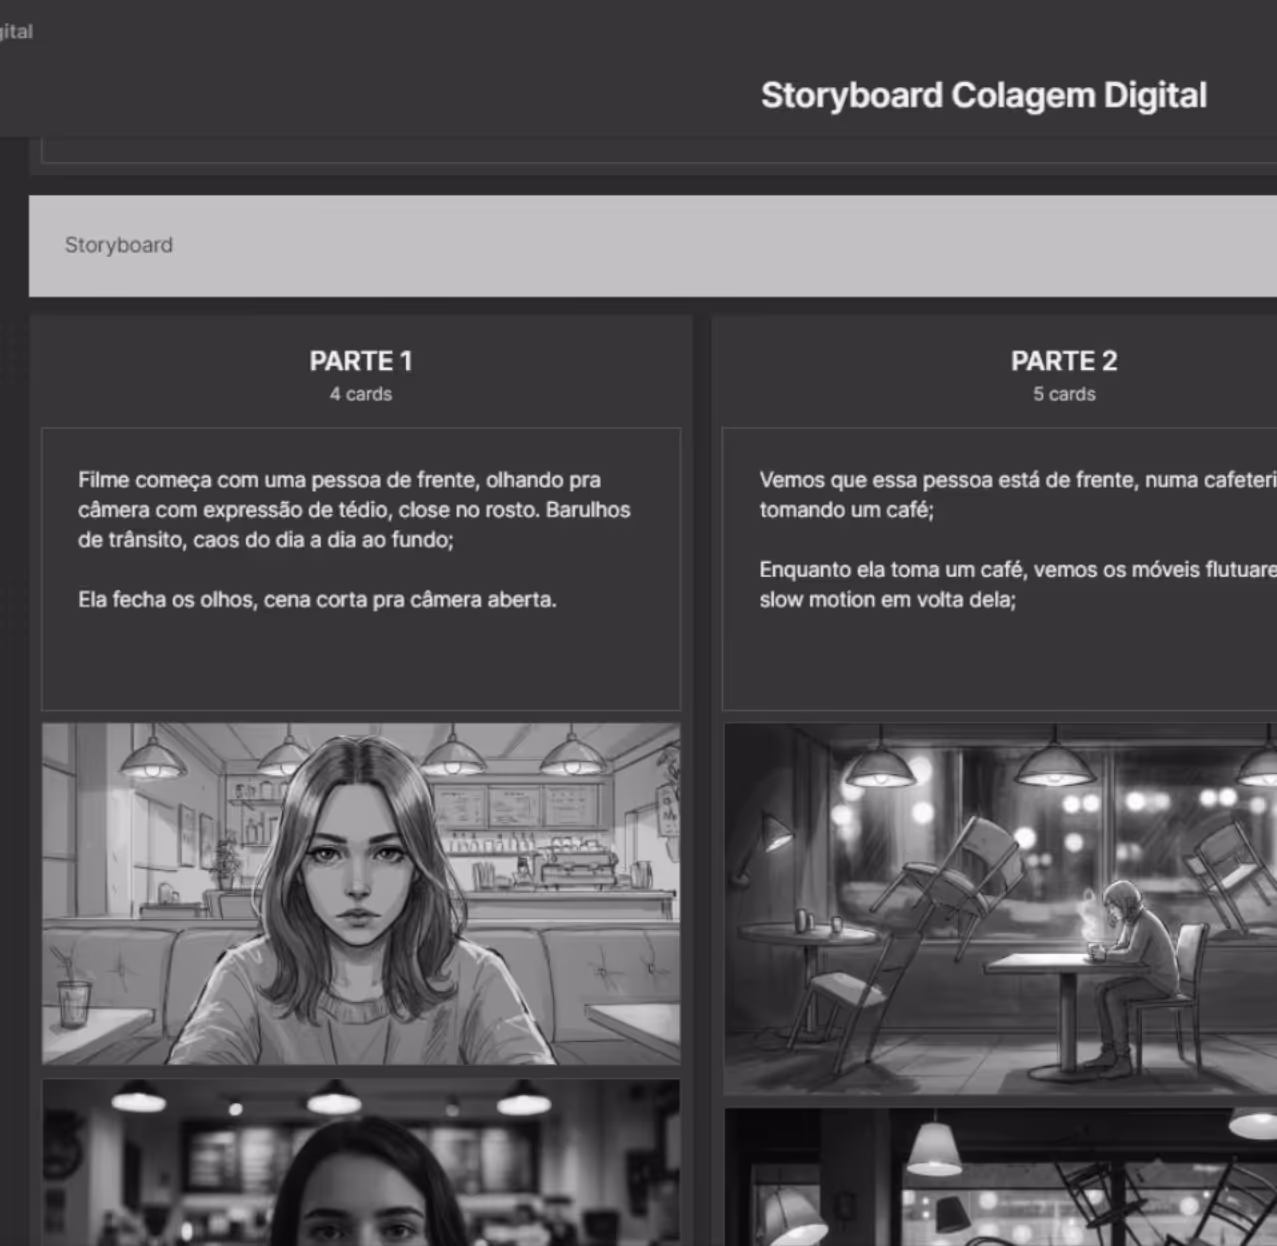Click 'Ela fecha os olhos' sentence
1277x1246 pixels.
click(x=317, y=600)
